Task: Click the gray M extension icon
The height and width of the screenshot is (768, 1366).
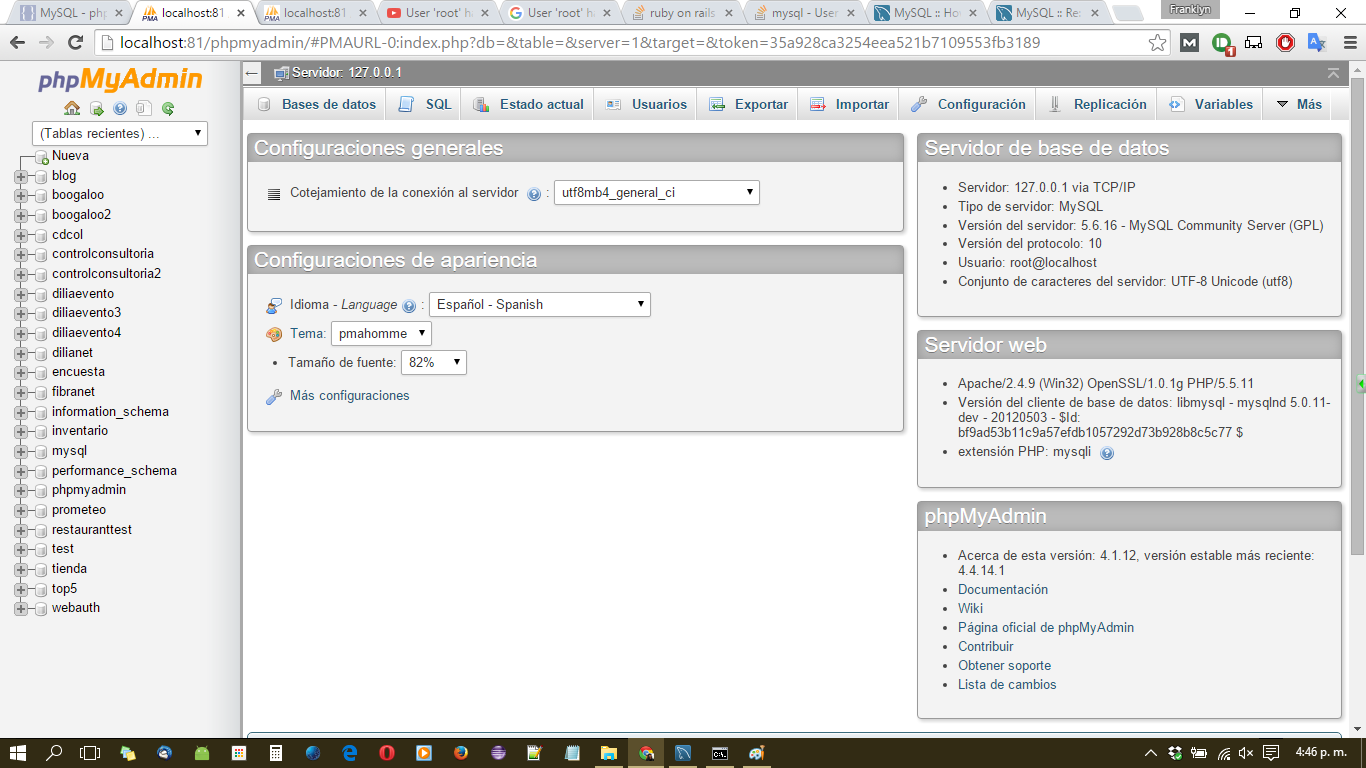Action: (1189, 43)
